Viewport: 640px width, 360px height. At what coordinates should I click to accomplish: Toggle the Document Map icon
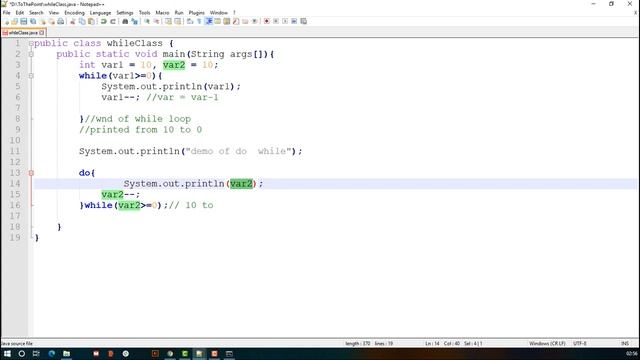227,21
